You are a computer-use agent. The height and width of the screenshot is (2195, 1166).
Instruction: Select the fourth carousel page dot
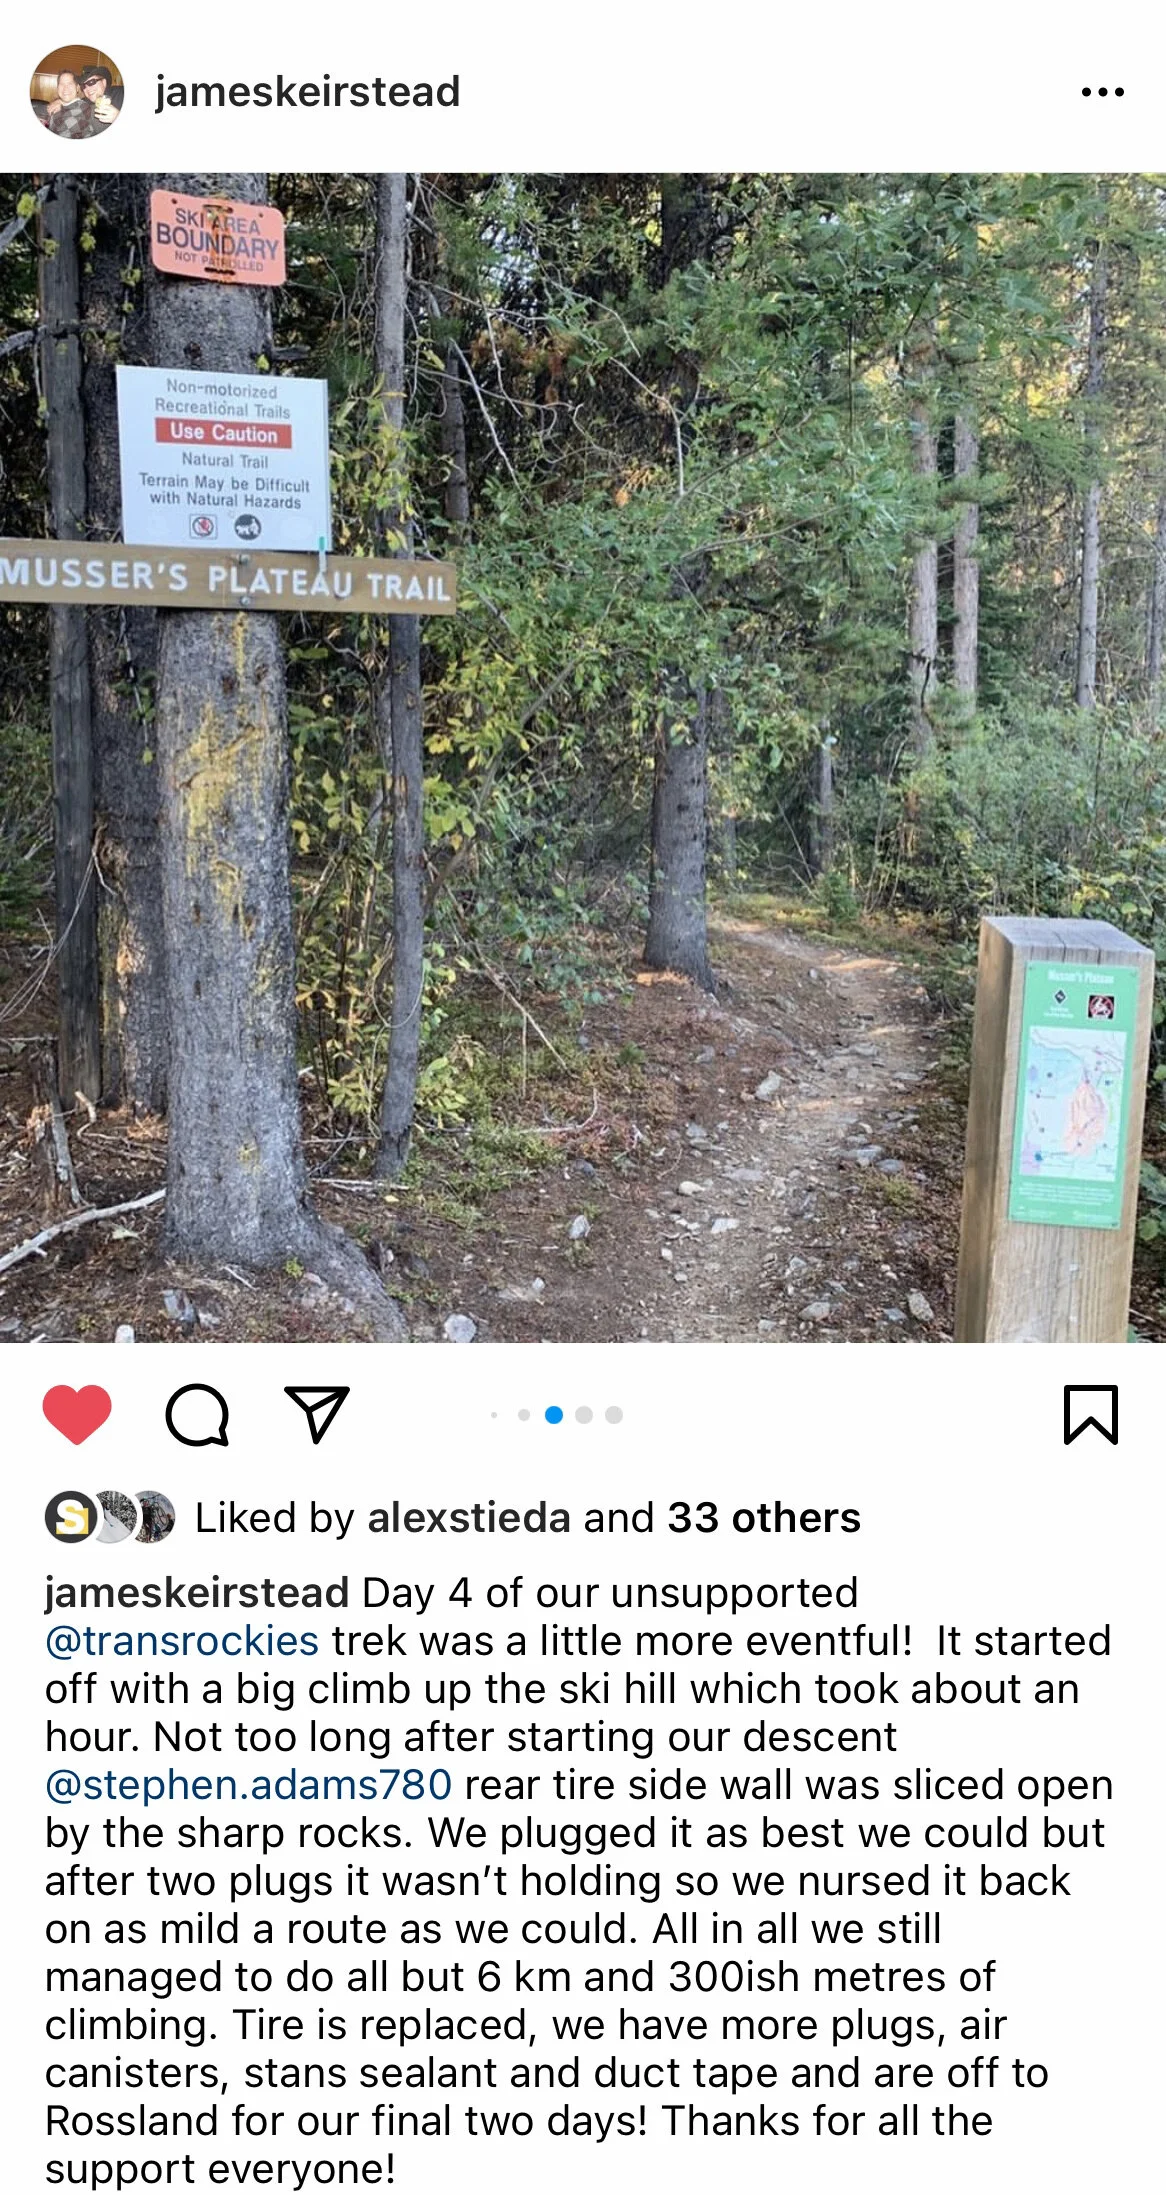click(584, 1414)
